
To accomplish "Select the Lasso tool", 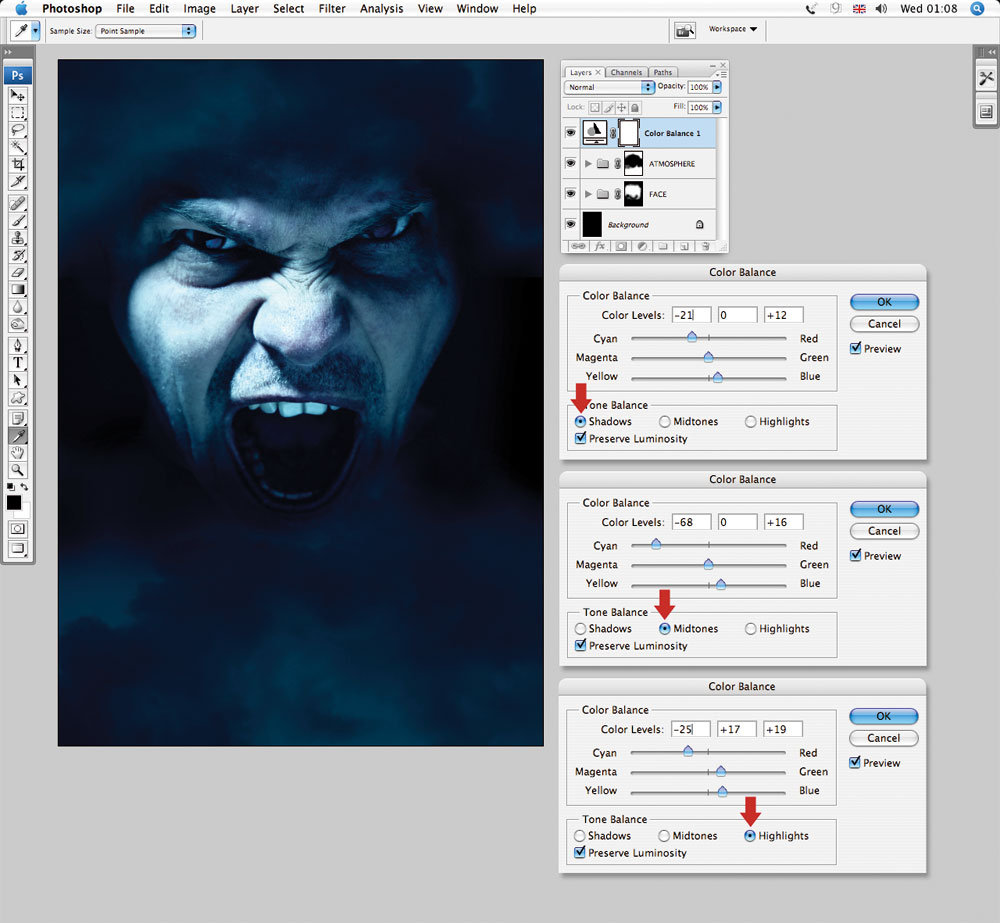I will [18, 130].
